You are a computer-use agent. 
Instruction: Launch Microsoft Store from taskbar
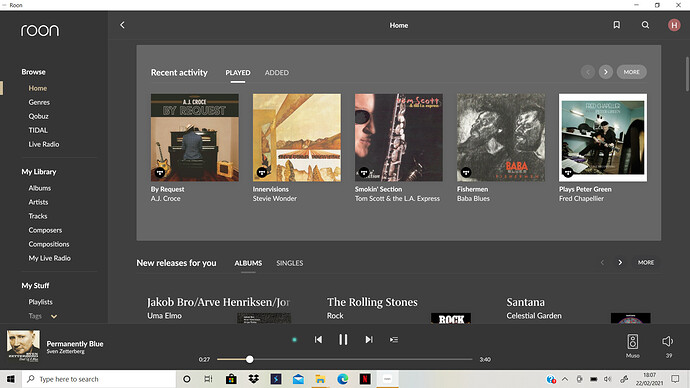(231, 379)
